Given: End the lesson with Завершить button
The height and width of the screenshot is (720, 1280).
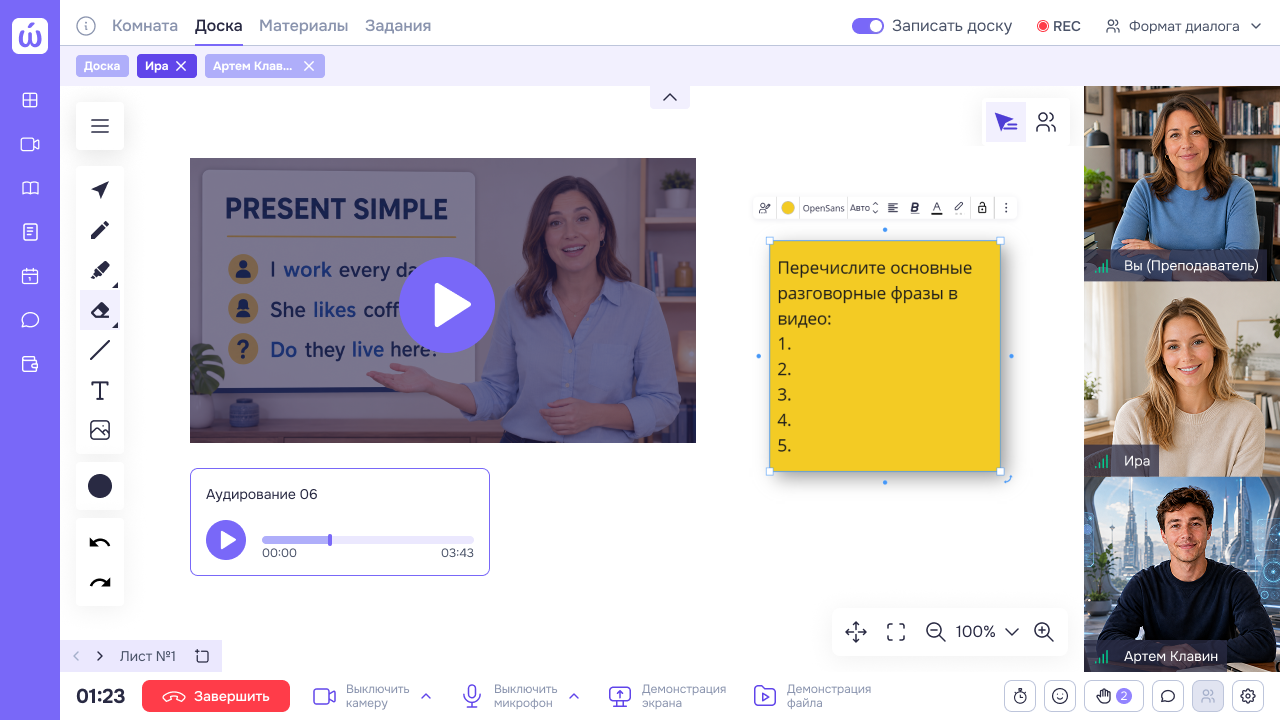Looking at the screenshot, I should 216,696.
